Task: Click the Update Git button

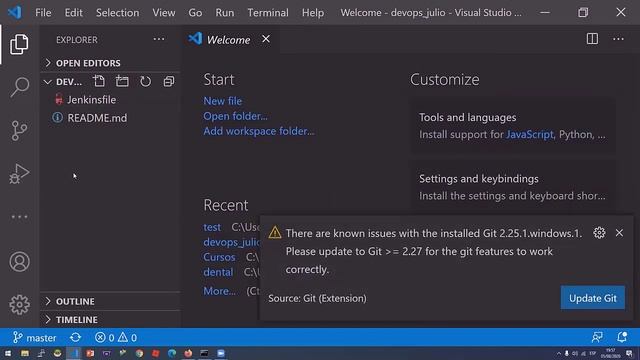Action: coord(593,298)
